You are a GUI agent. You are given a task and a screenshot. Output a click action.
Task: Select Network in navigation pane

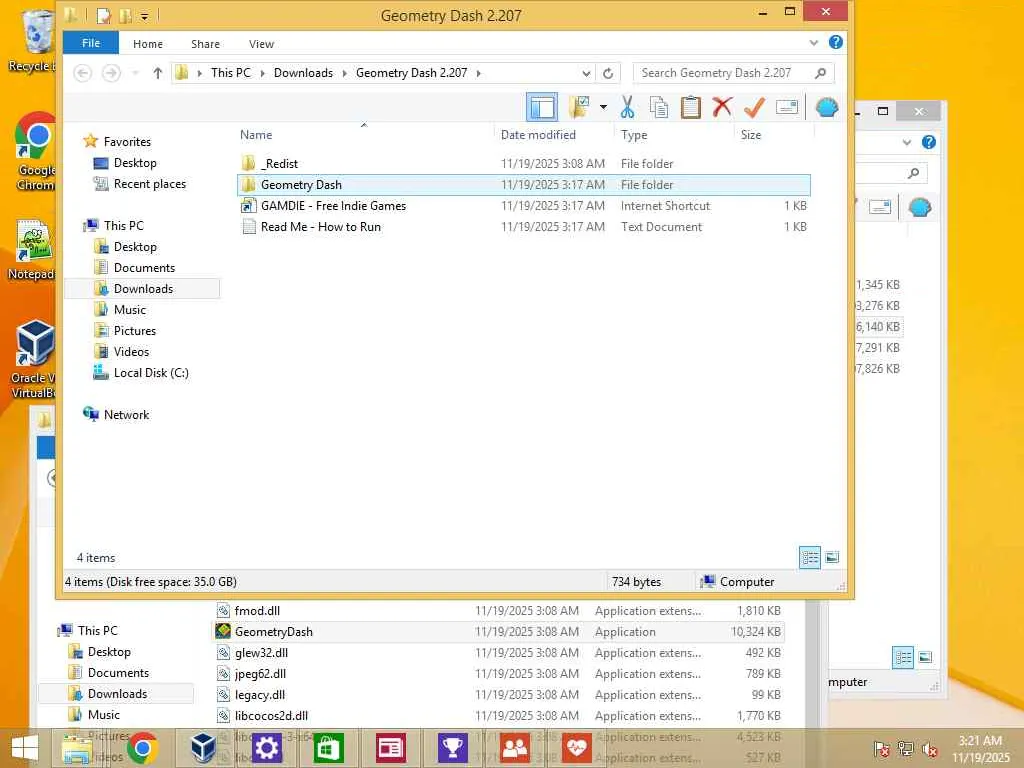126,415
